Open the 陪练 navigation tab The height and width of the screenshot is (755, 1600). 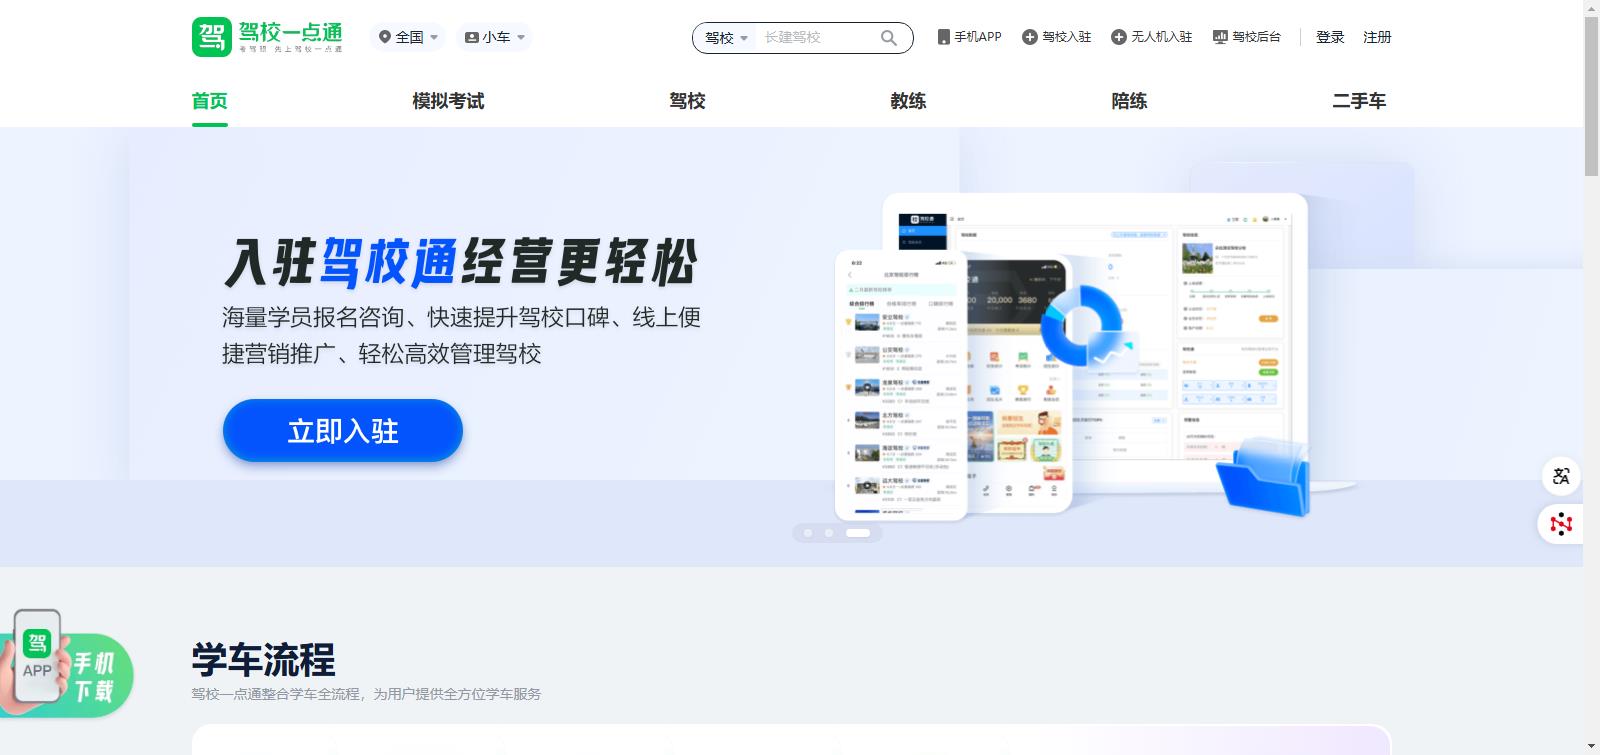click(x=1129, y=101)
